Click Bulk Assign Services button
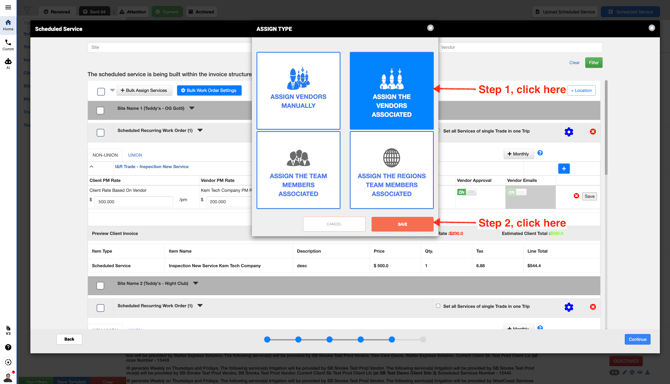This screenshot has width=670, height=384. click(x=144, y=91)
